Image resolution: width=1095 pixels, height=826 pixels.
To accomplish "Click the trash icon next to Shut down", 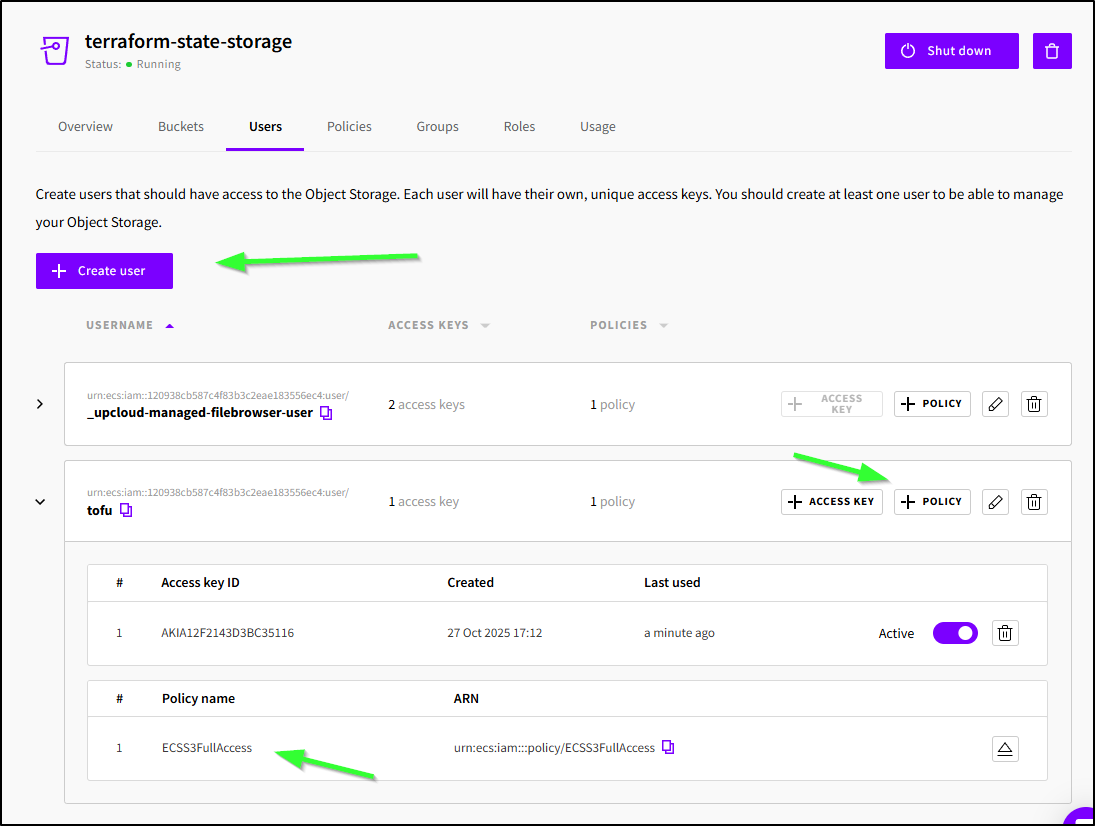I will pyautogui.click(x=1052, y=51).
